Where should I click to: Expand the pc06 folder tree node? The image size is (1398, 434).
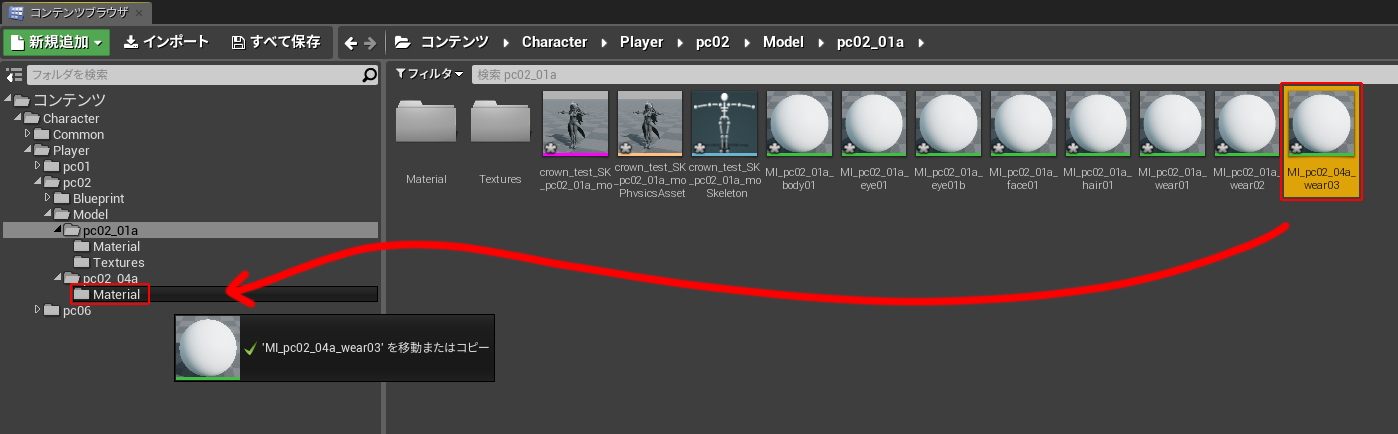point(39,309)
